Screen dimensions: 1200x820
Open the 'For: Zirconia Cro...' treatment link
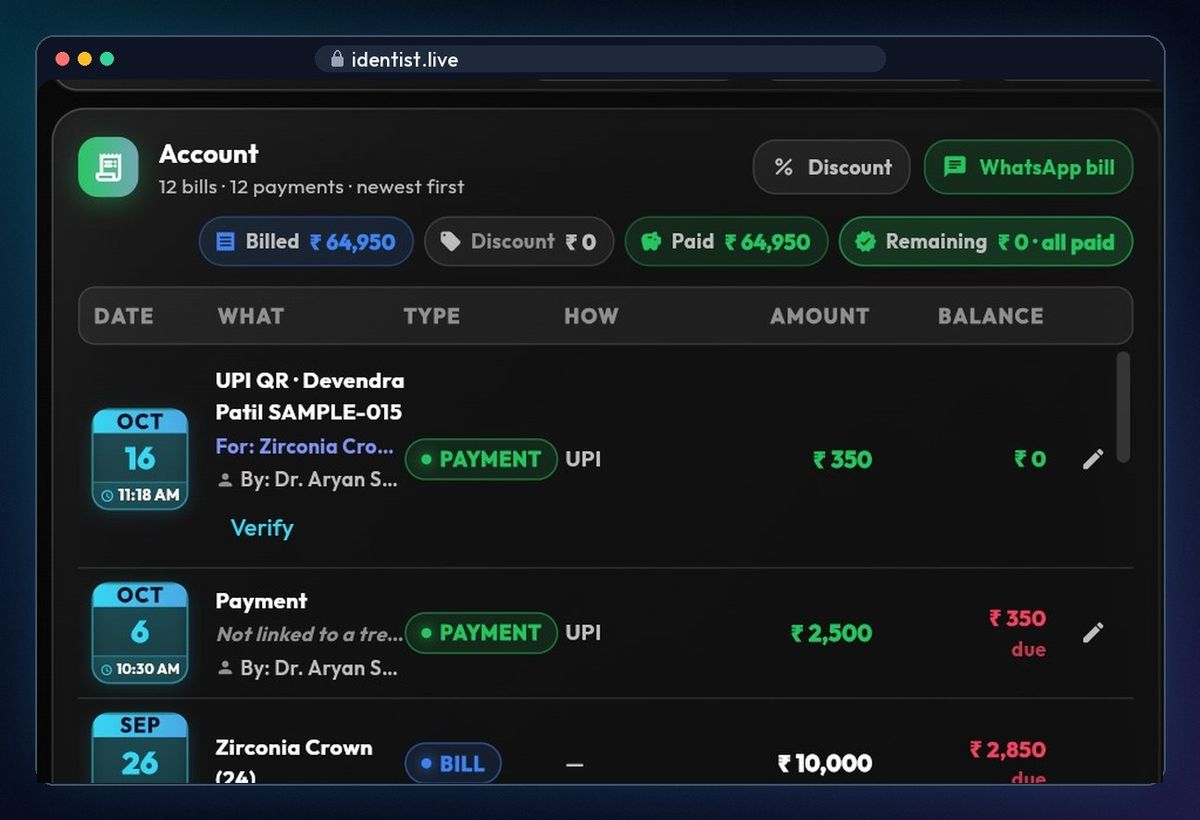click(305, 446)
